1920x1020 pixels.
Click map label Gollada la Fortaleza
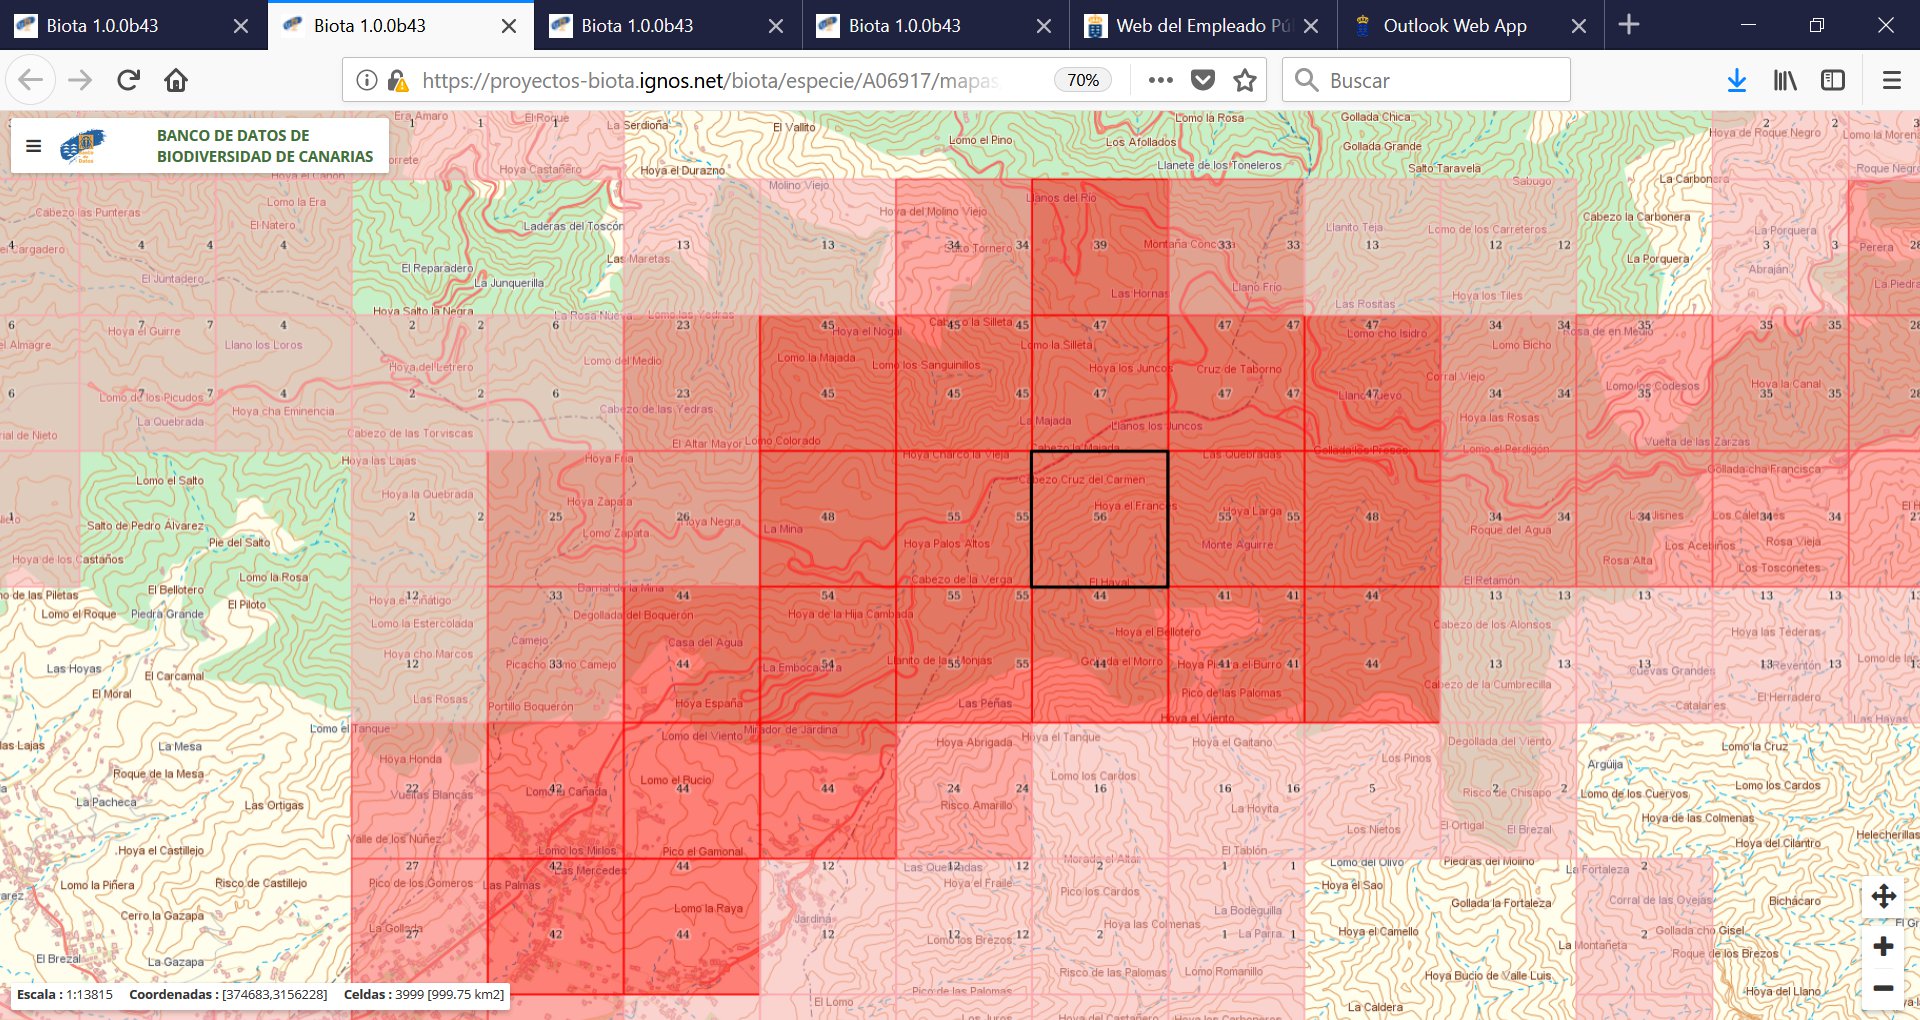pyautogui.click(x=1501, y=903)
